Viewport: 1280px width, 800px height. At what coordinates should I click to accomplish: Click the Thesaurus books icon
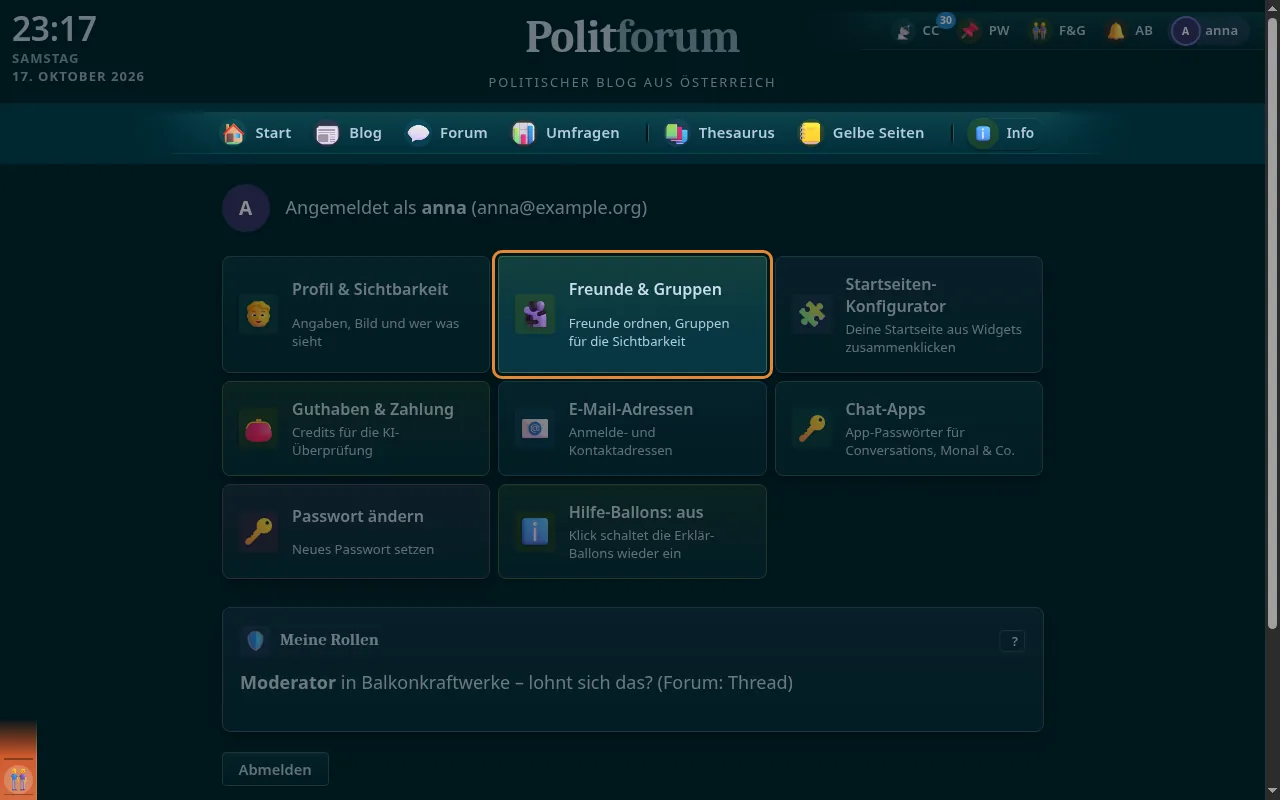coord(677,133)
